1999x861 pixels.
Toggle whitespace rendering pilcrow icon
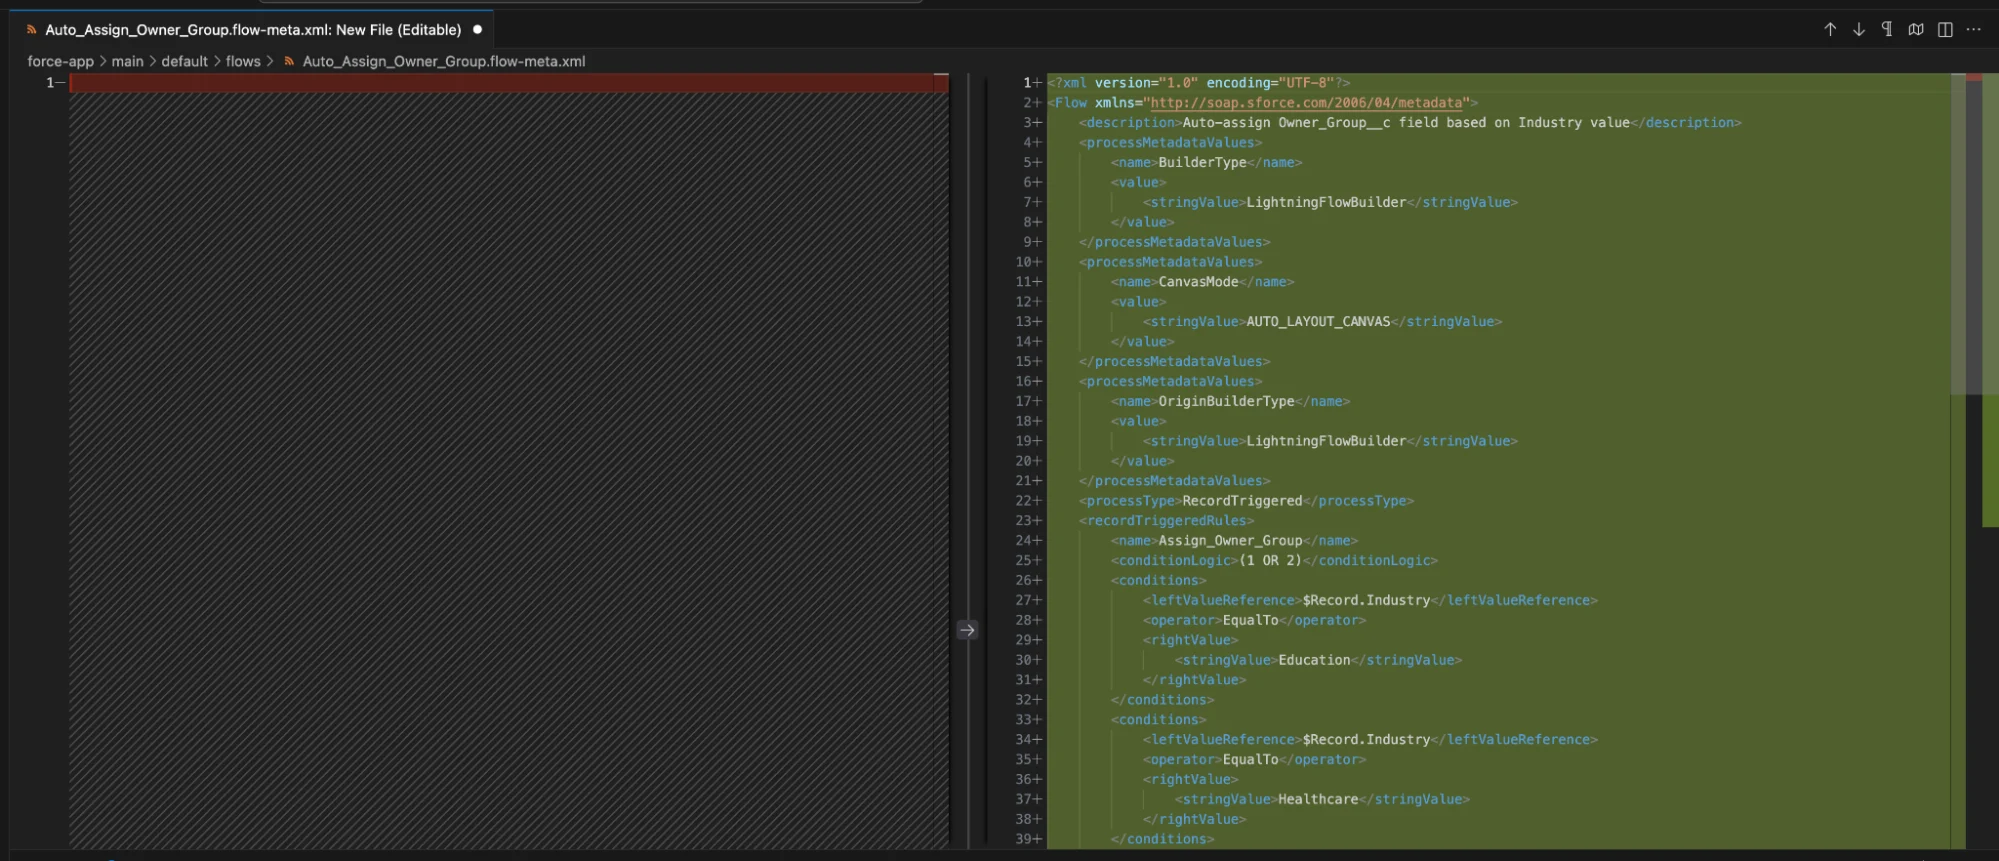(x=1886, y=30)
